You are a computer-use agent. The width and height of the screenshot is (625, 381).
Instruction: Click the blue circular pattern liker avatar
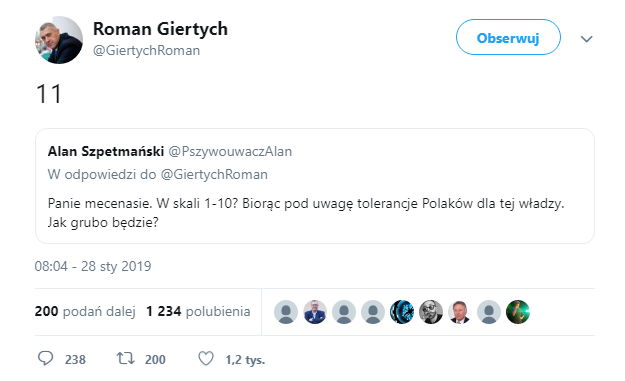(x=402, y=312)
